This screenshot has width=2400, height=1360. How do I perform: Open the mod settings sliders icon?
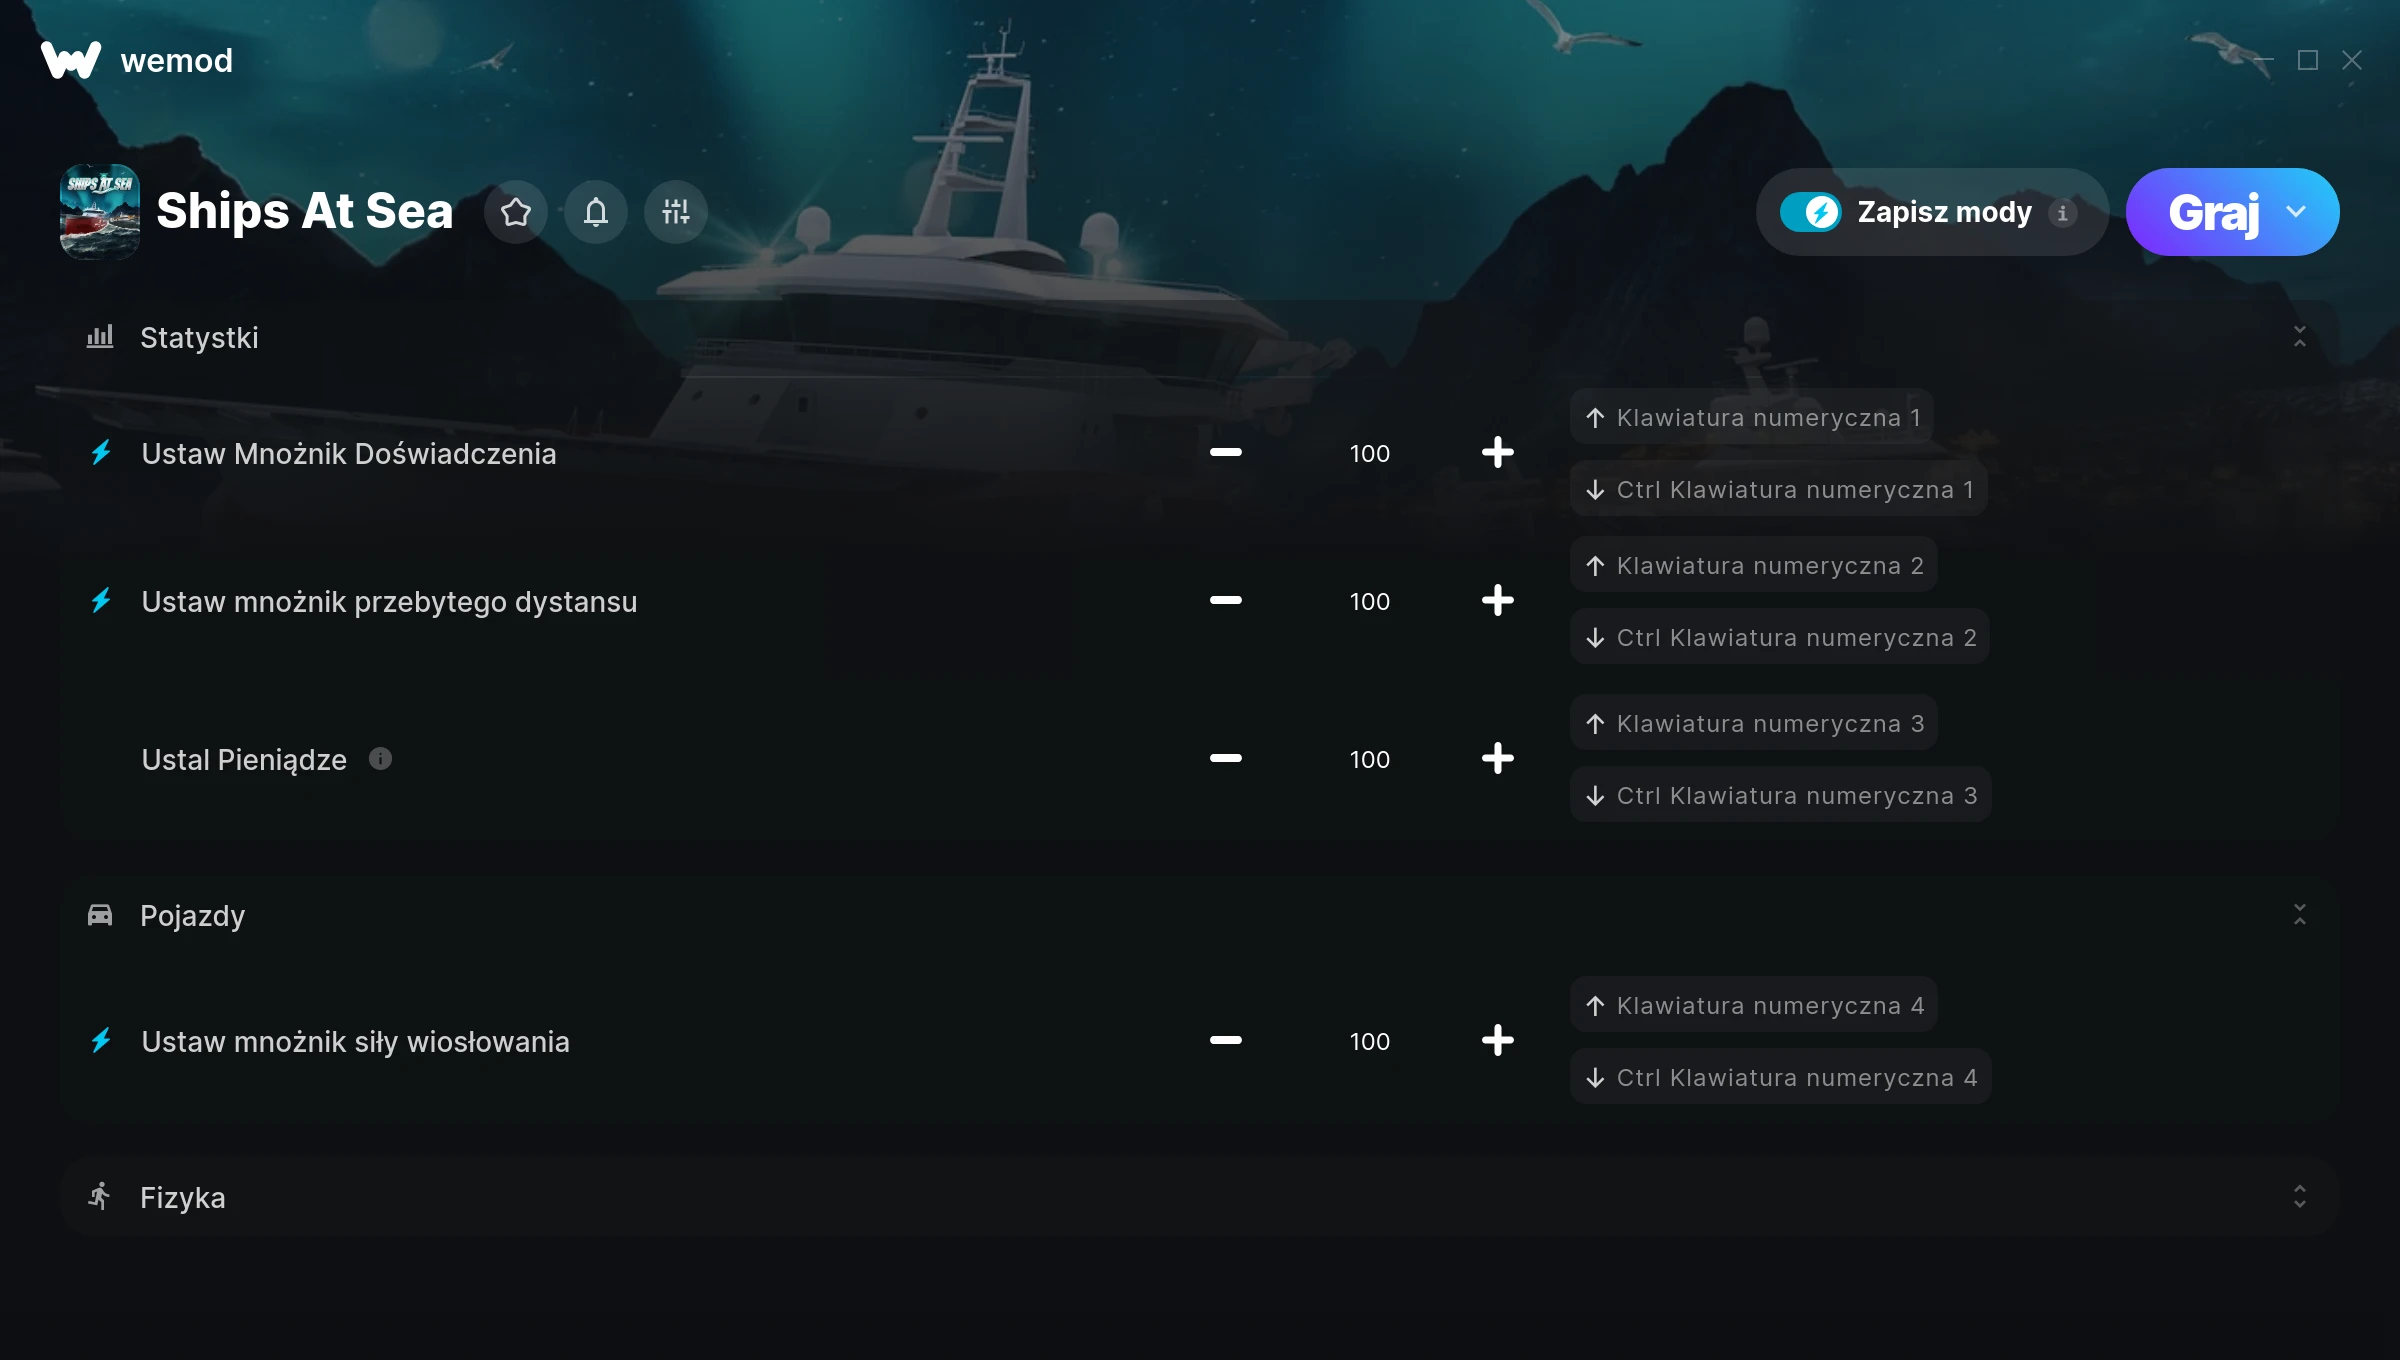coord(676,212)
